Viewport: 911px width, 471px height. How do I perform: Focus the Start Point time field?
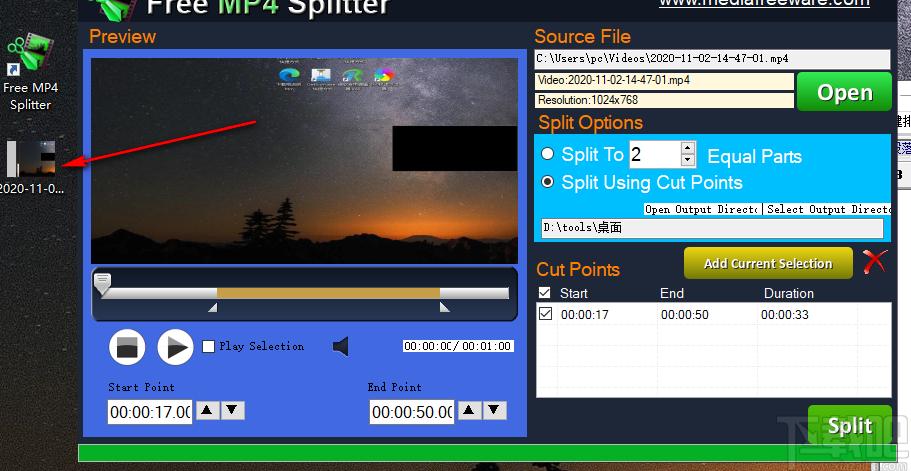tap(150, 412)
